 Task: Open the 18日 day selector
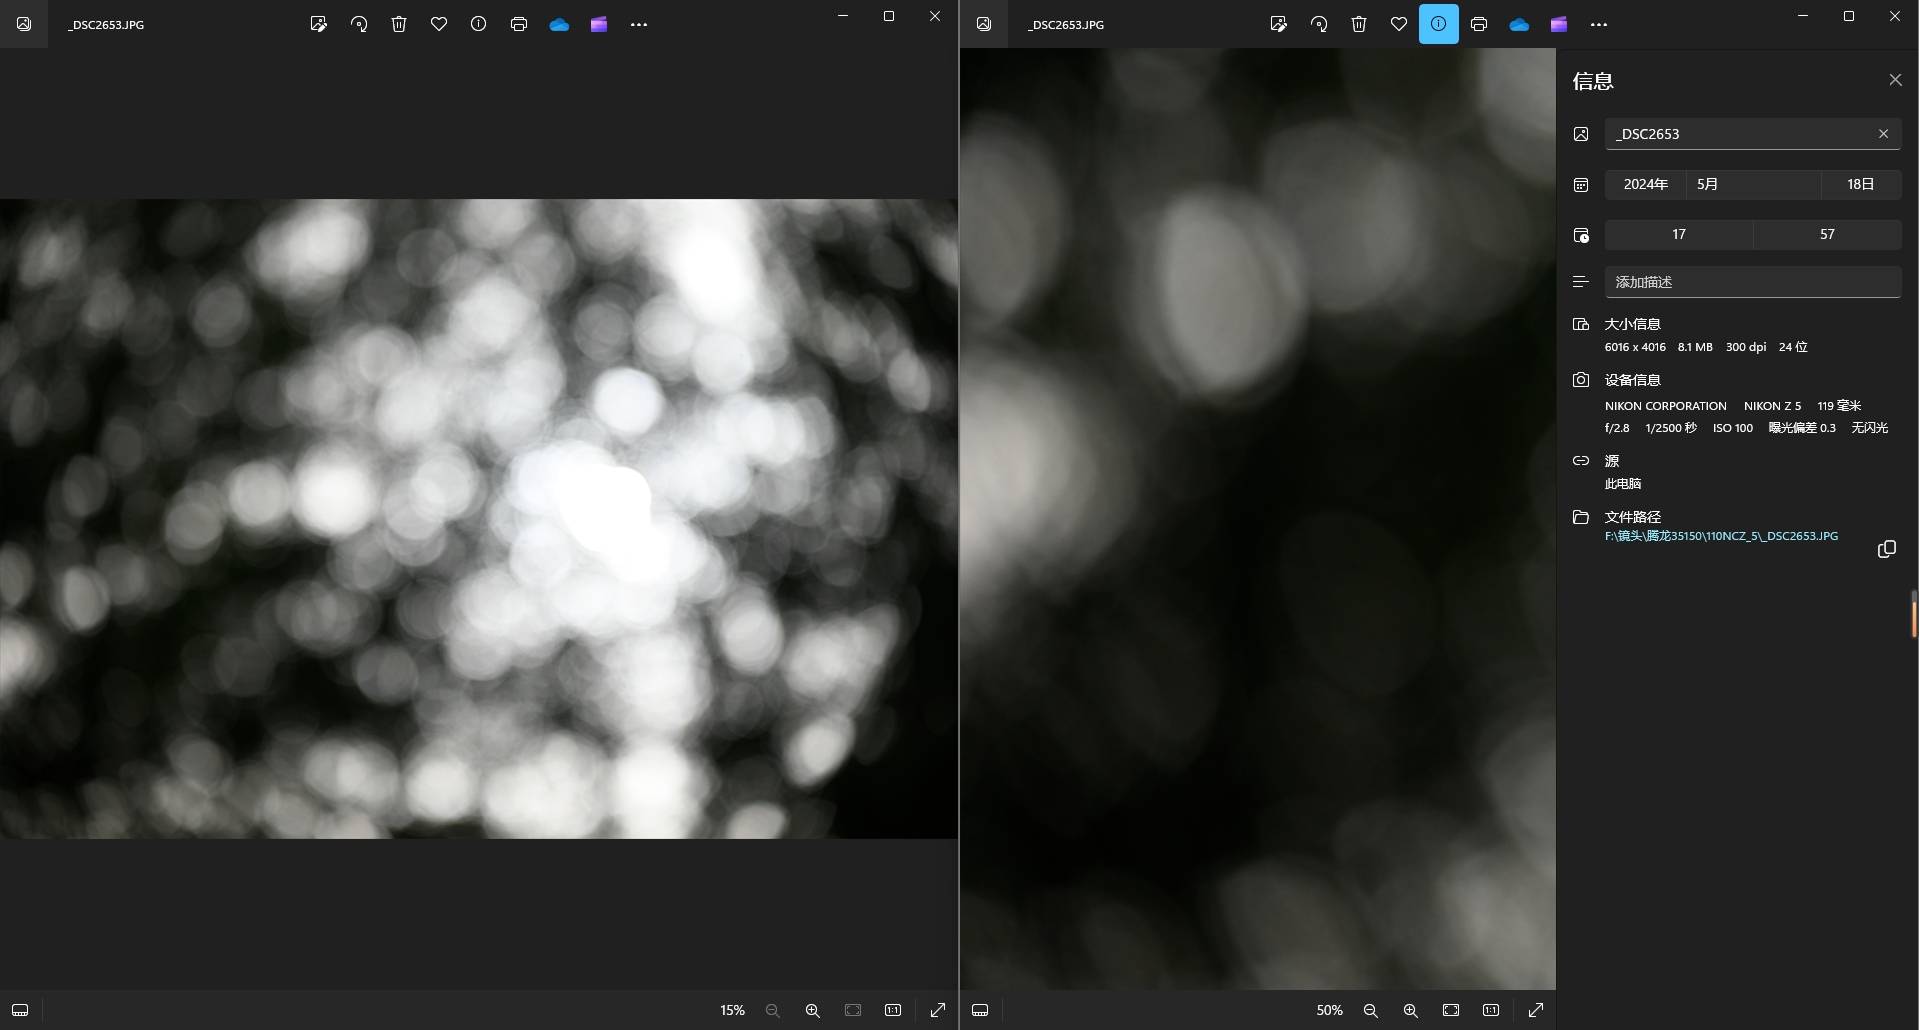click(x=1860, y=184)
